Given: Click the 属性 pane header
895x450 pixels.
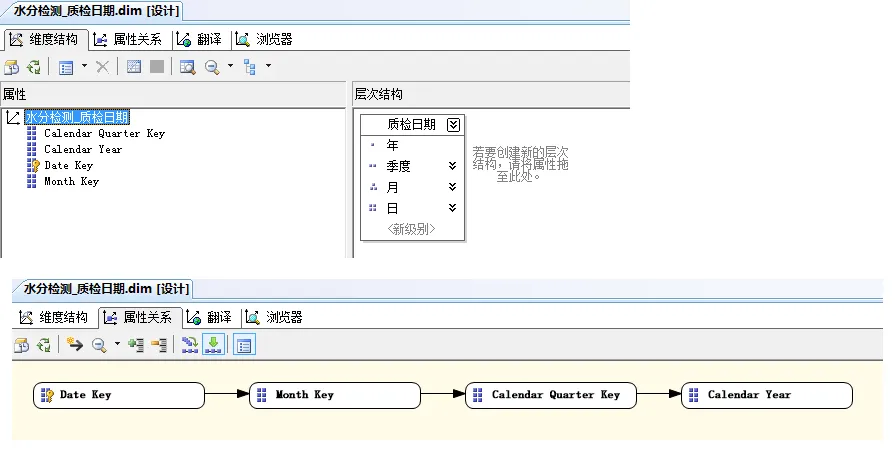Looking at the screenshot, I should 174,94.
